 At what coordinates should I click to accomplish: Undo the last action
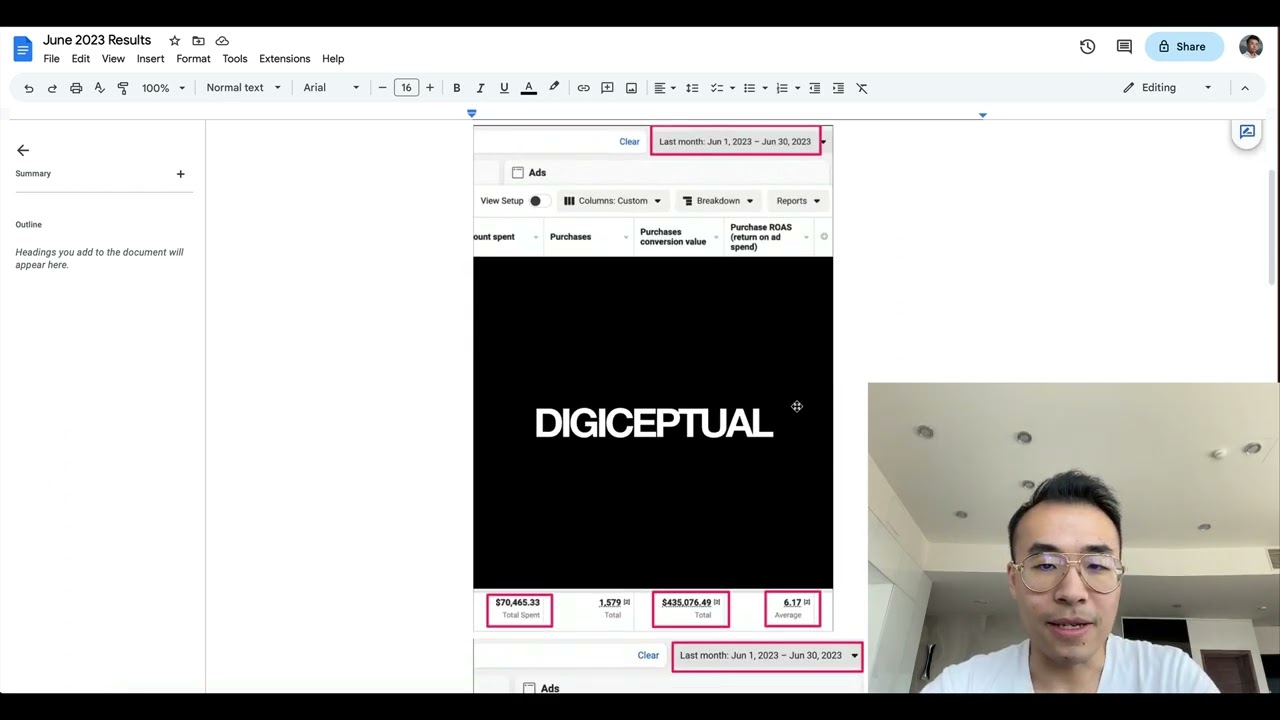[x=29, y=88]
